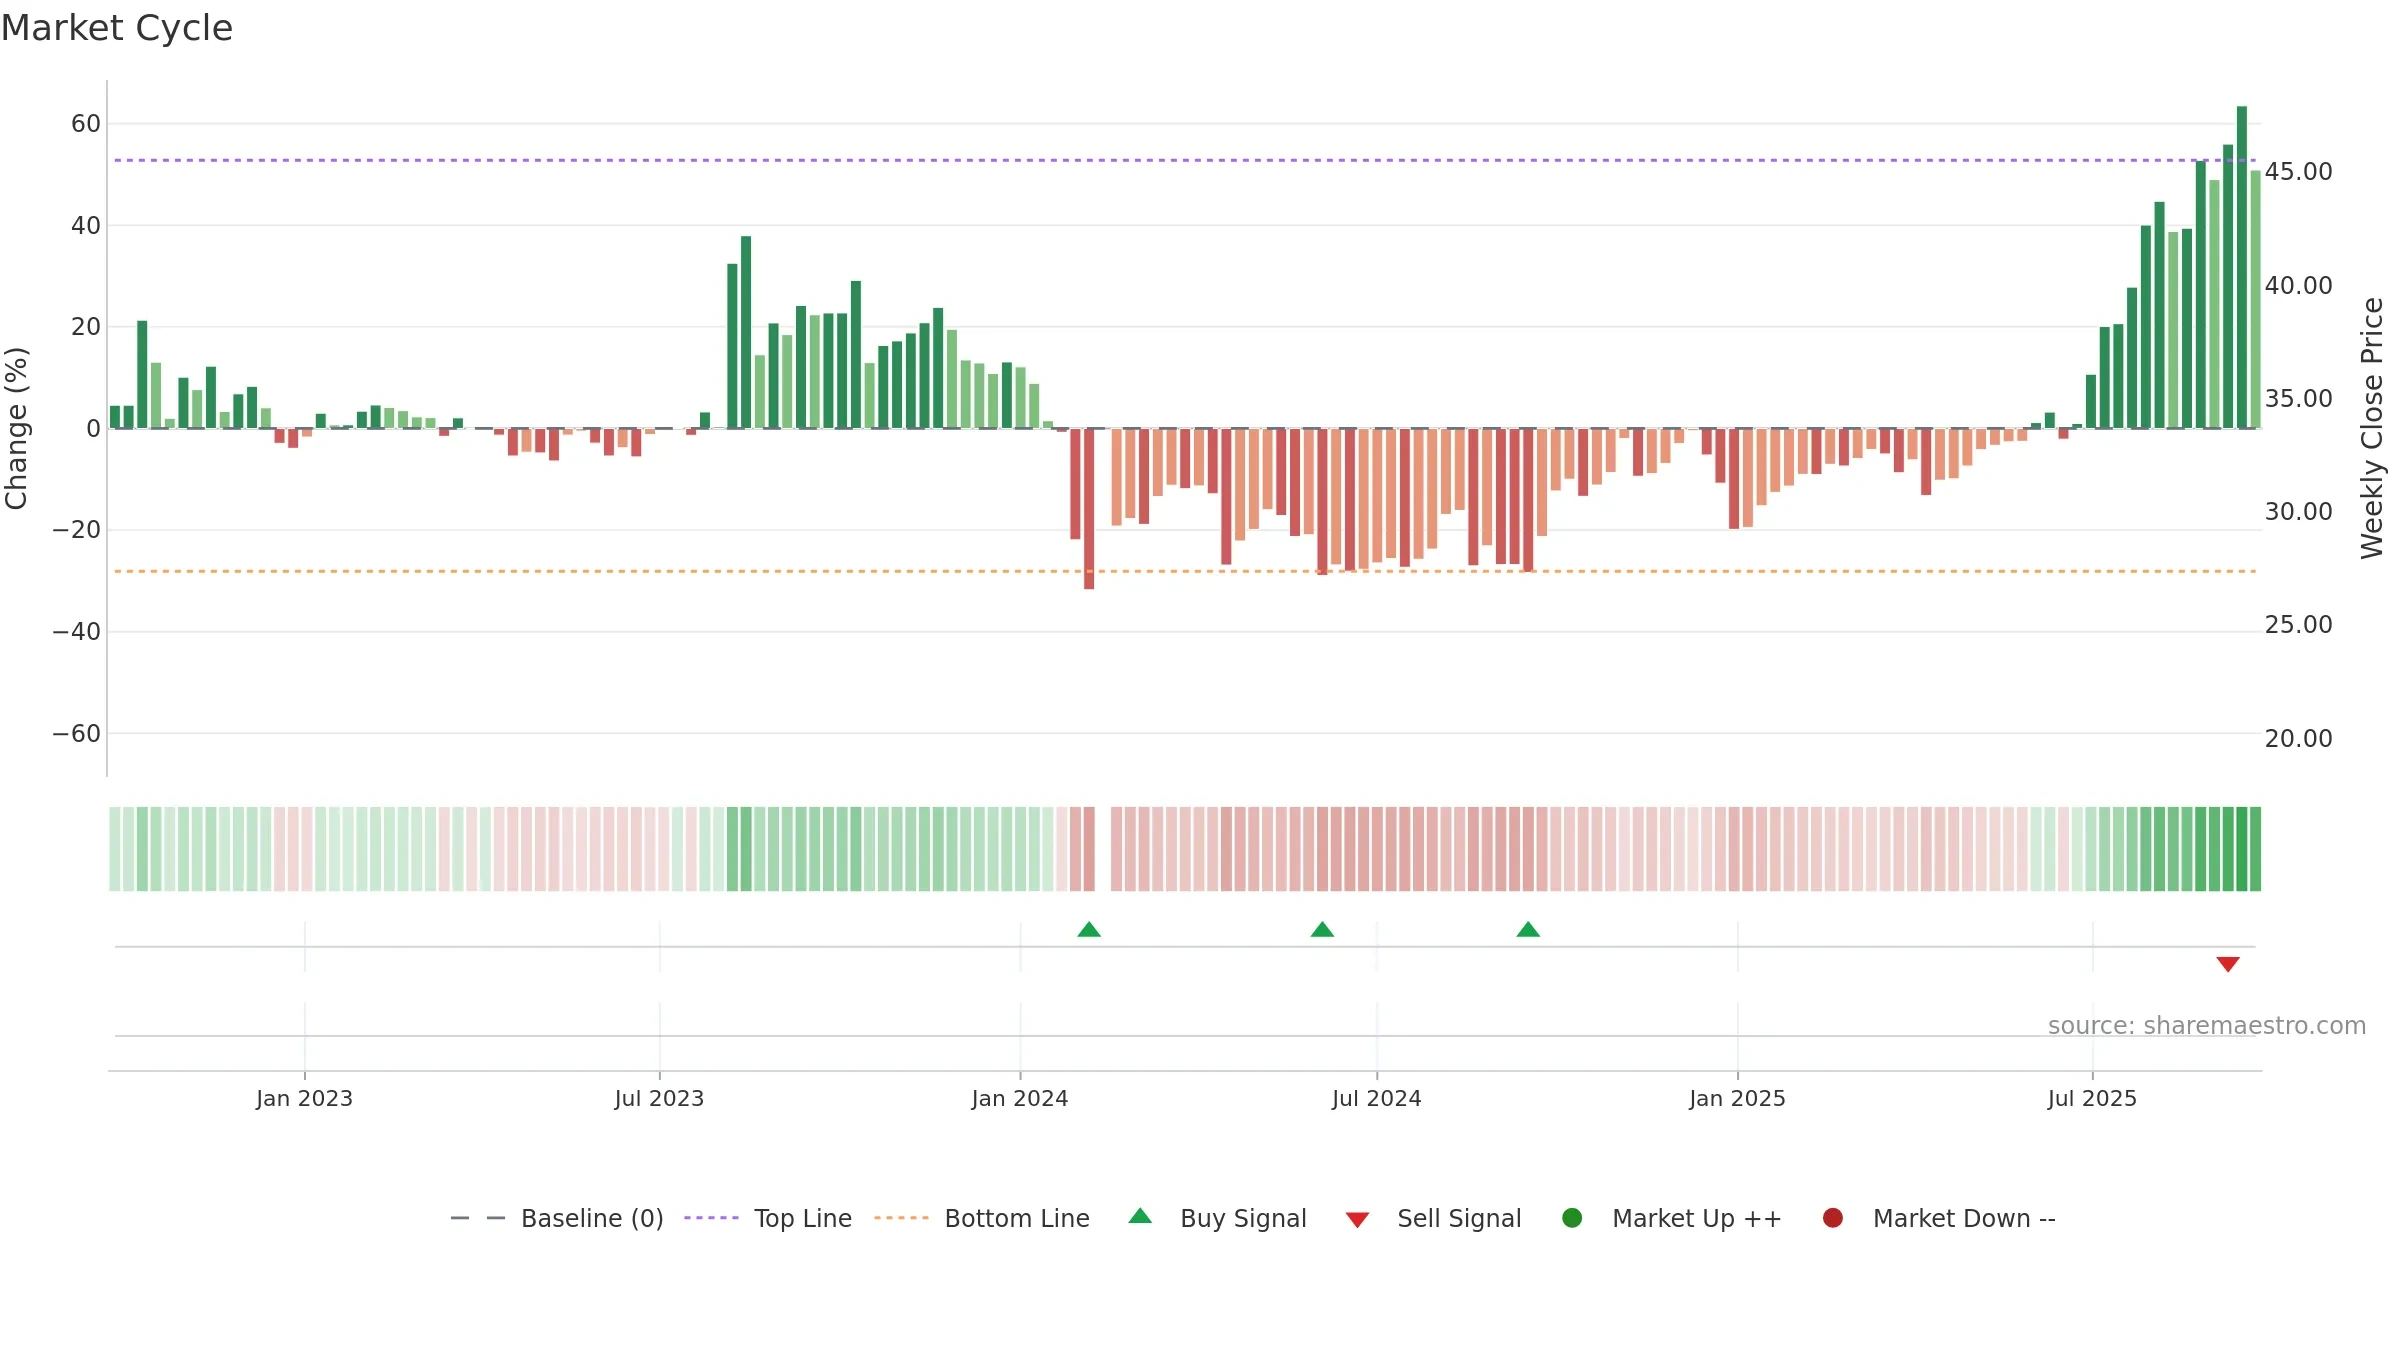Click the Buy Signal legend triangle icon
The image size is (2400, 1350).
[x=1140, y=1216]
